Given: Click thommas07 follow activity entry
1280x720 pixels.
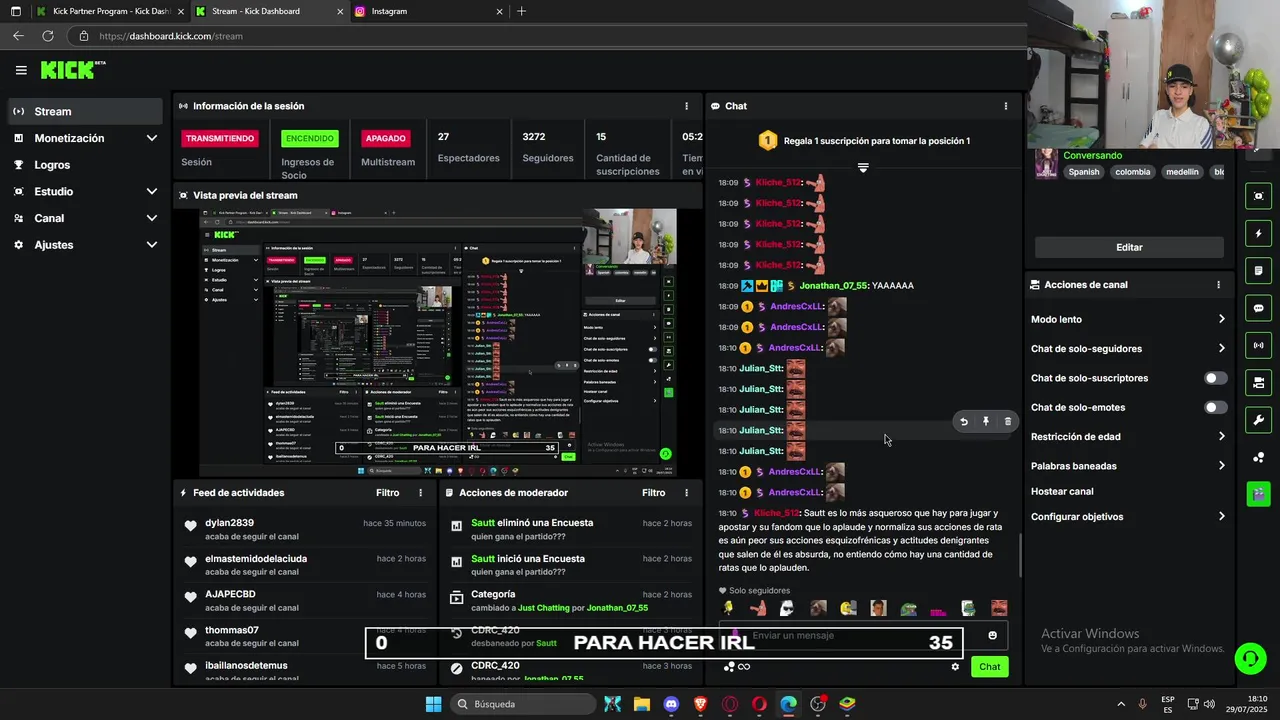Looking at the screenshot, I should pos(305,636).
